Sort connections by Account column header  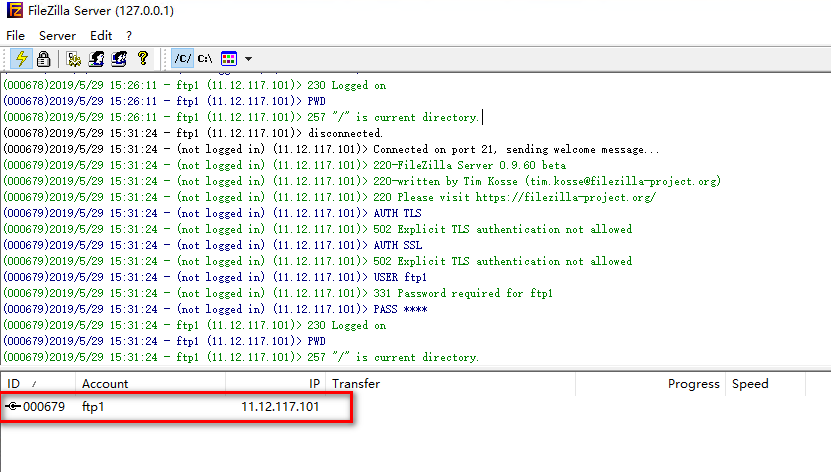[x=151, y=384]
